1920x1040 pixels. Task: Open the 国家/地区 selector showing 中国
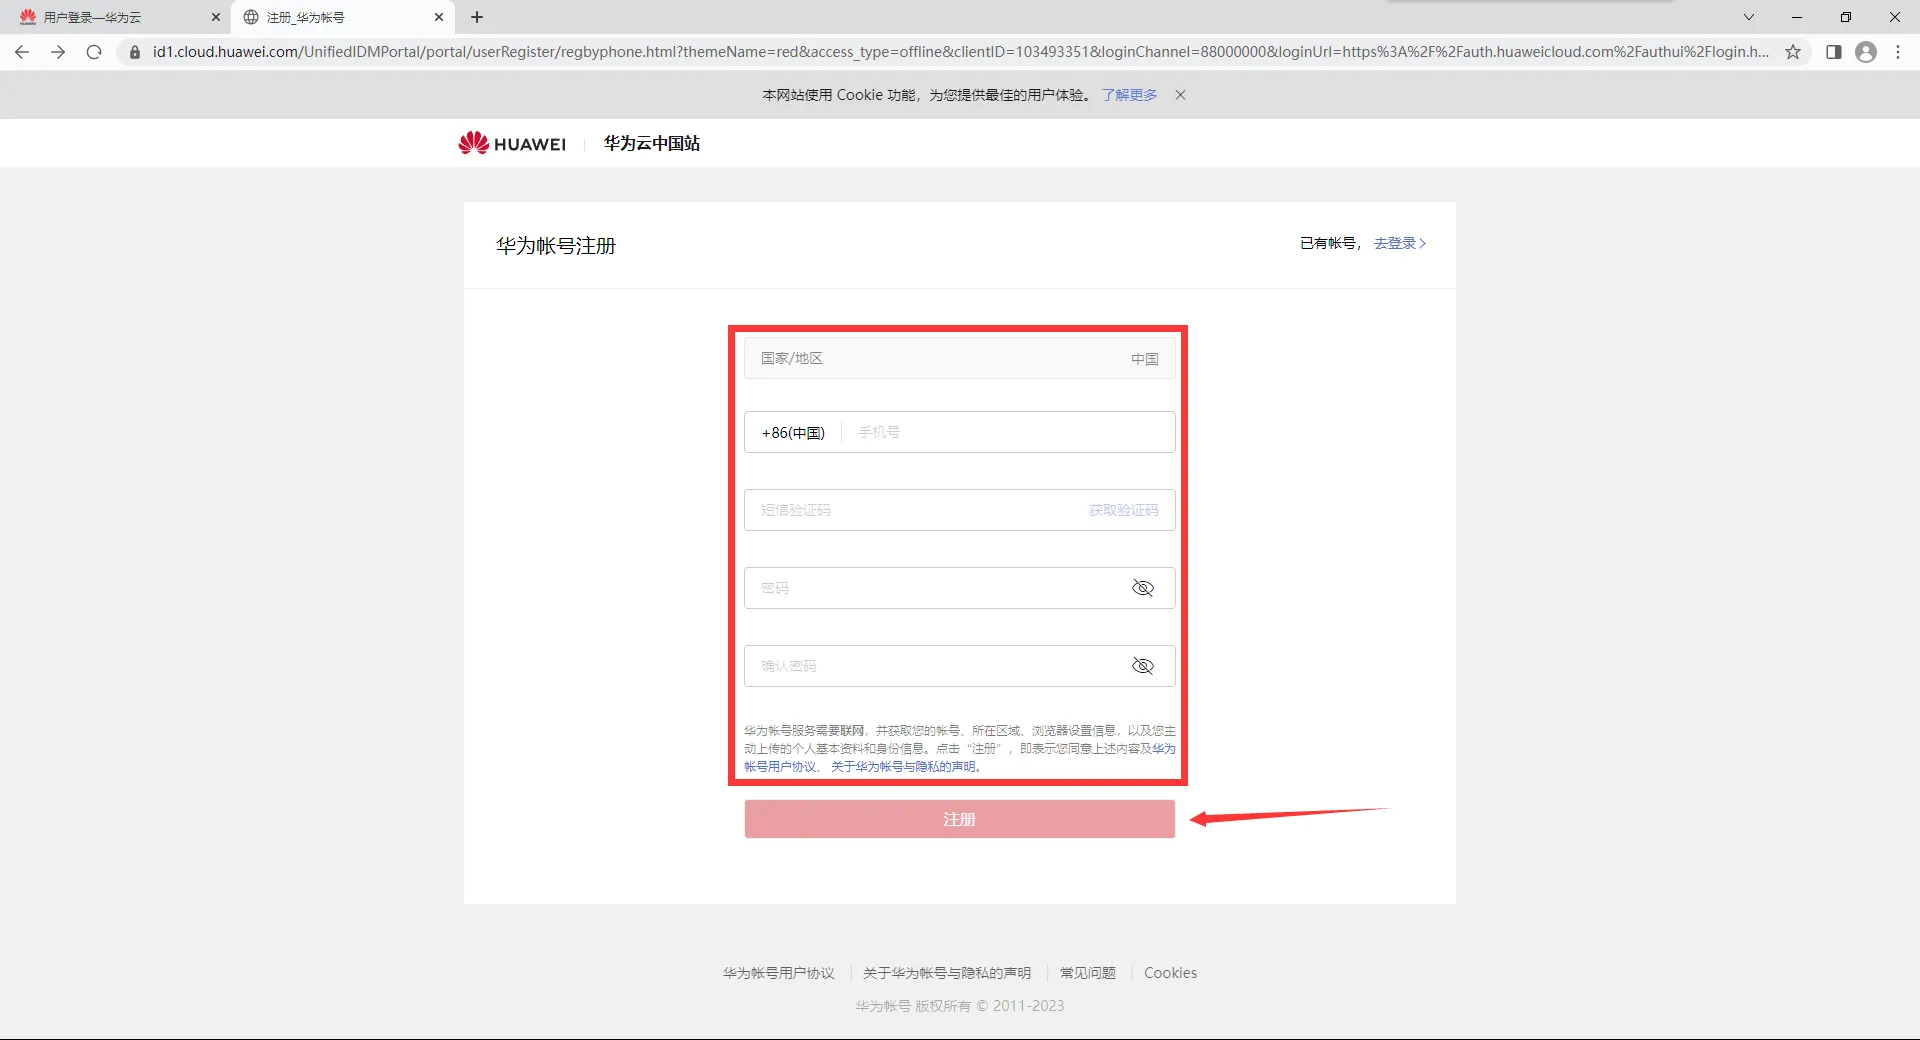click(x=960, y=358)
